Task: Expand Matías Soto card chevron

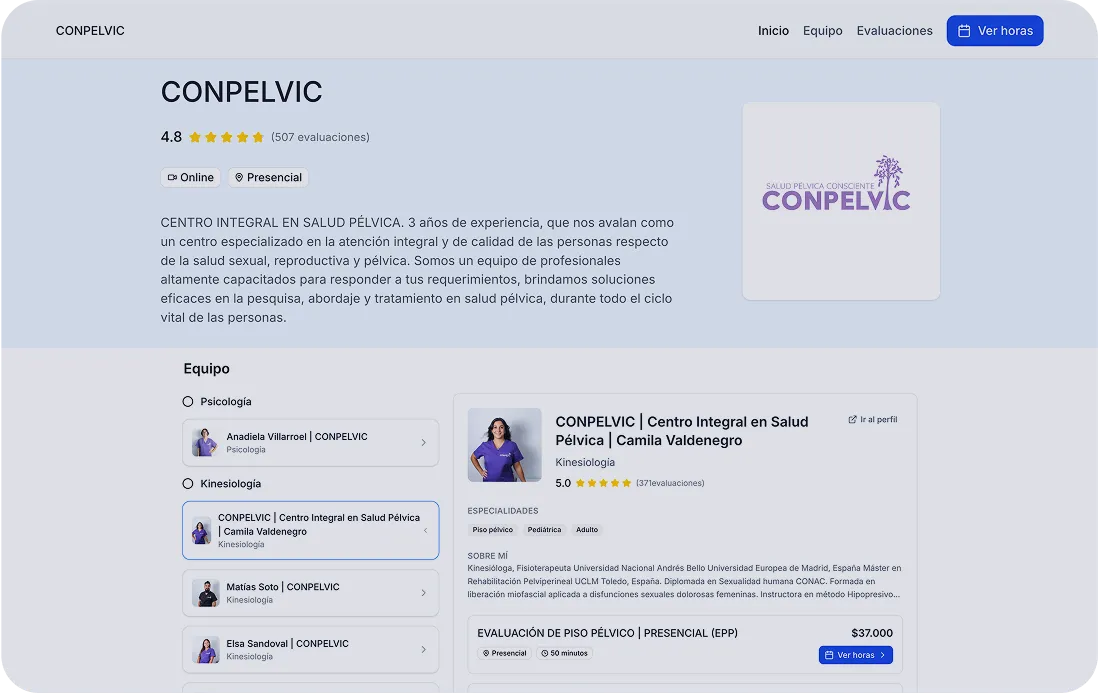Action: 424,593
